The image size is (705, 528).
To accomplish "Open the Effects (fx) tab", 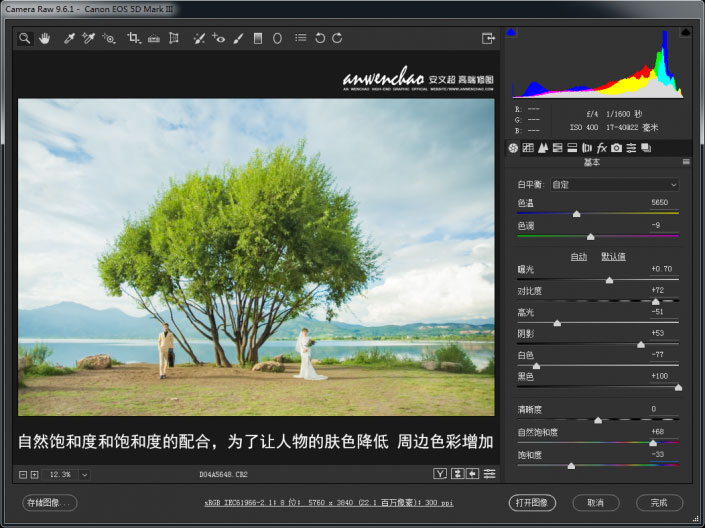I will click(602, 148).
